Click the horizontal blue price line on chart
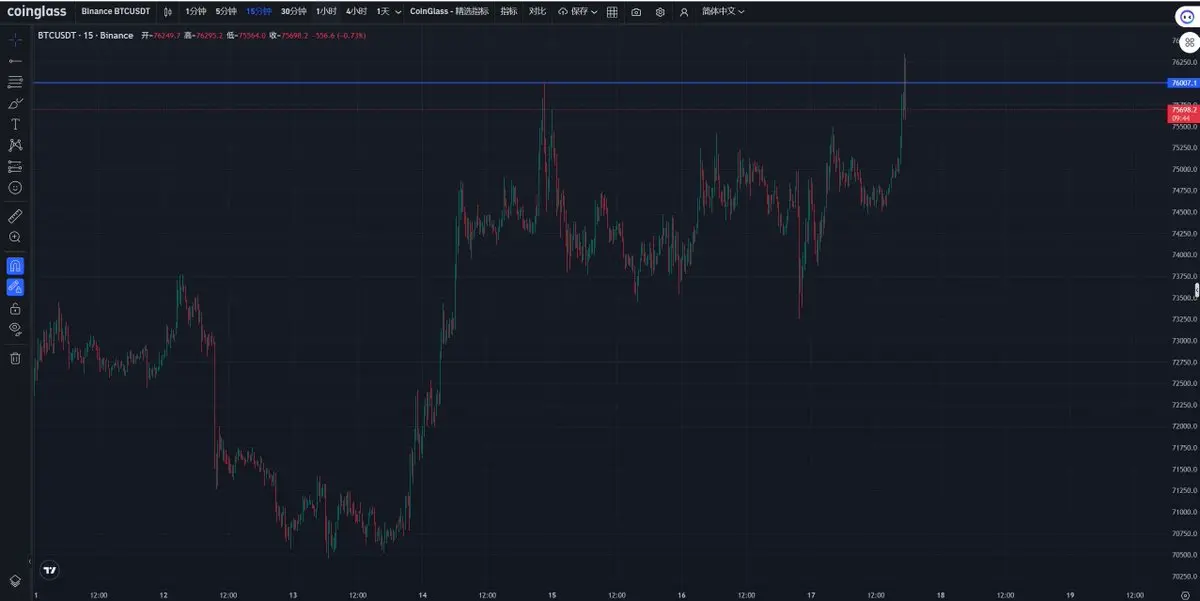1200x601 pixels. pos(600,83)
